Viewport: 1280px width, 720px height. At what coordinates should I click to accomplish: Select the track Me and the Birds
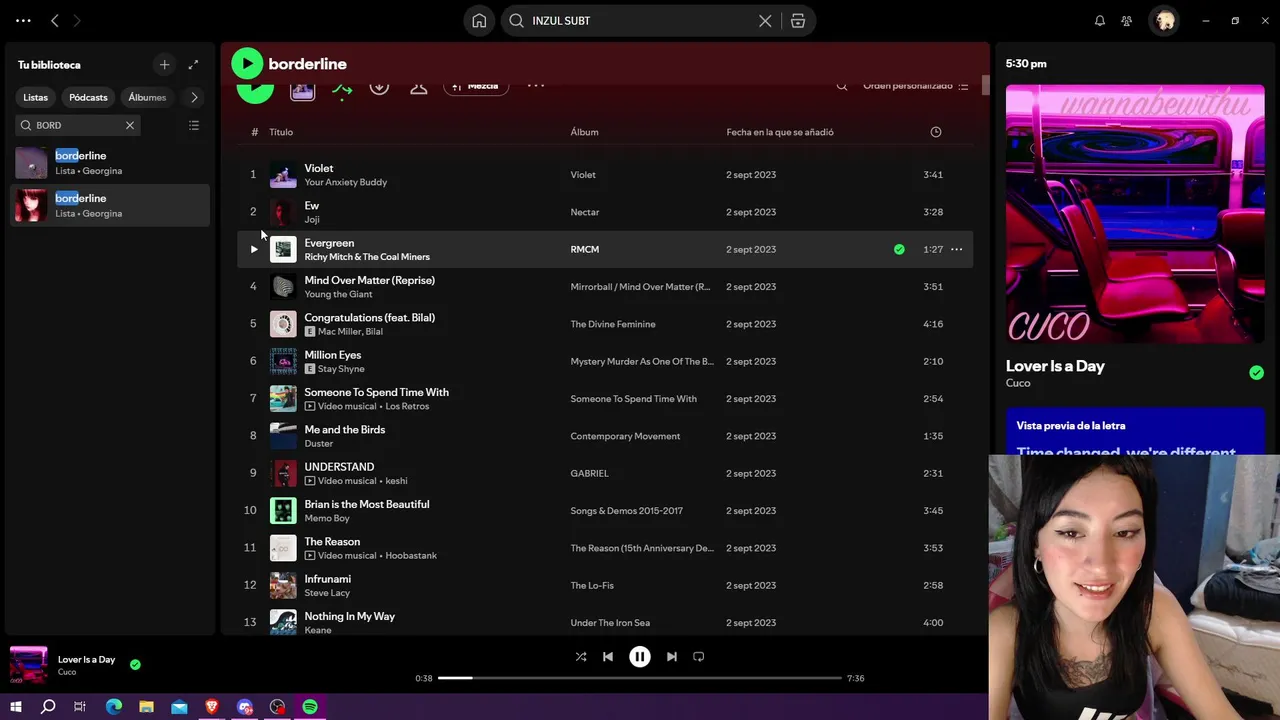pyautogui.click(x=345, y=429)
